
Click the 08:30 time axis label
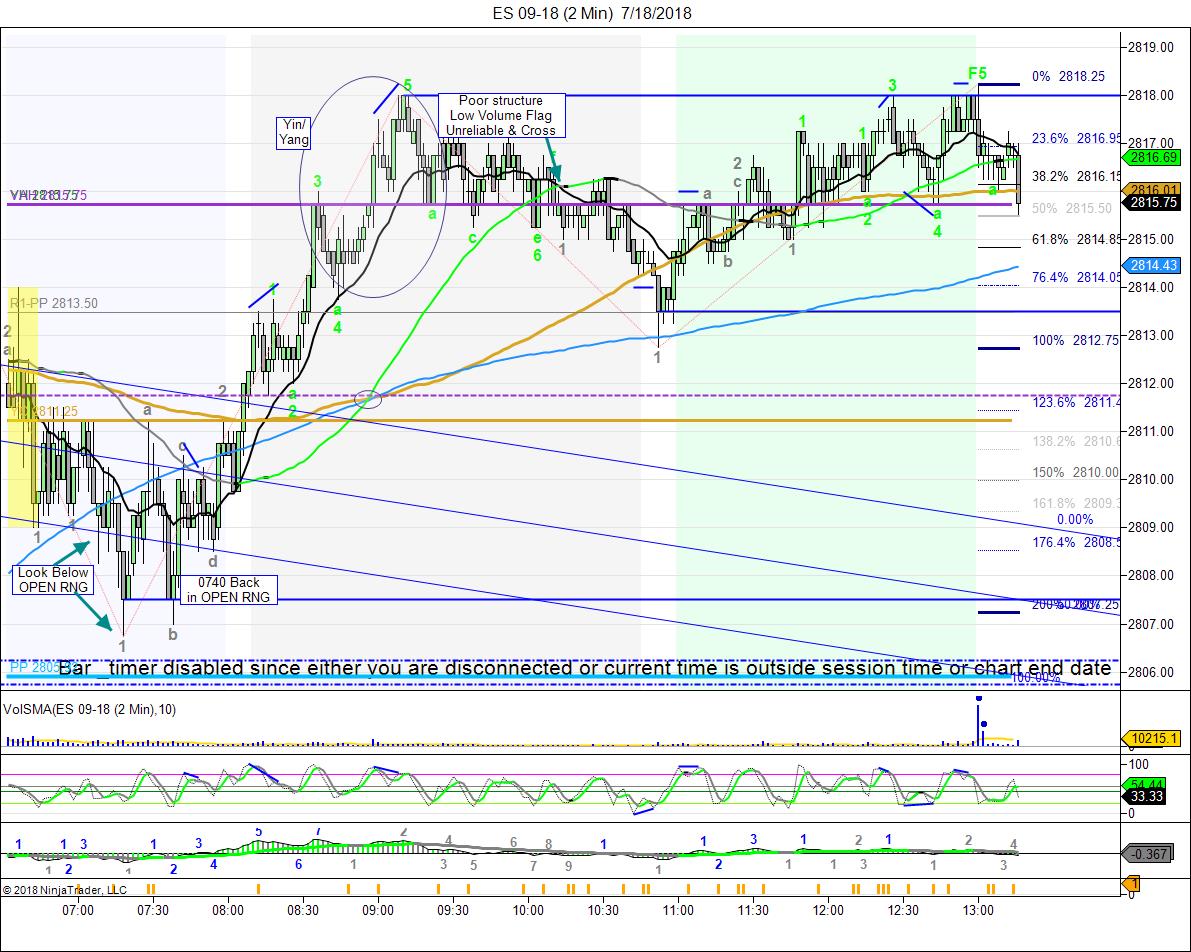(x=303, y=910)
